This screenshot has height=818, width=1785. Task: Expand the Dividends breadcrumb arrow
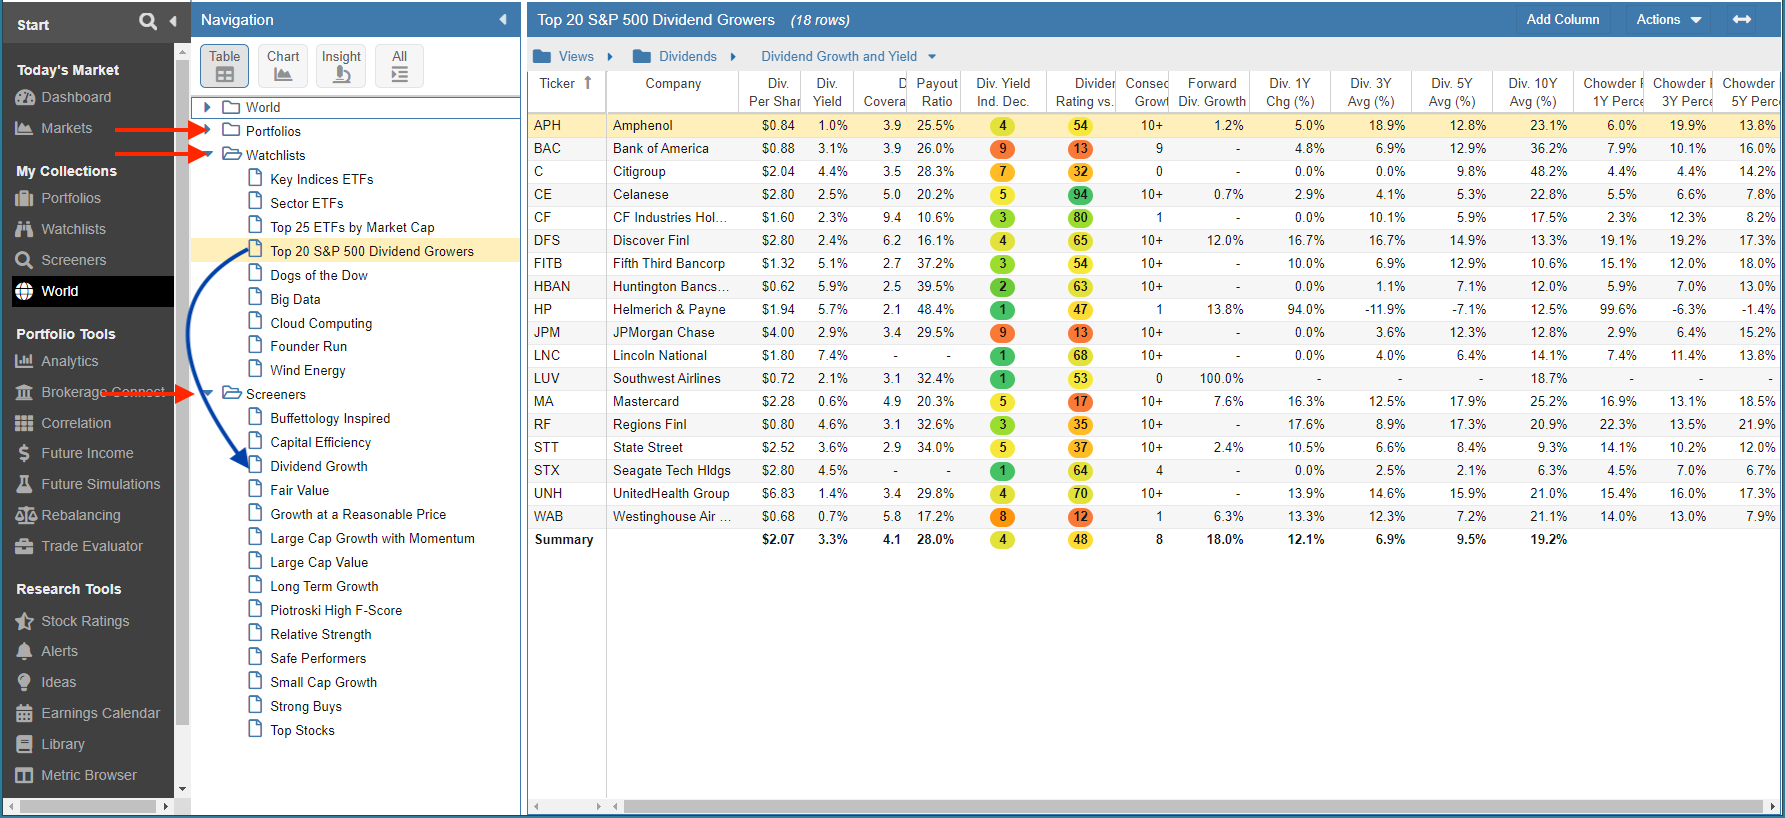click(x=733, y=57)
